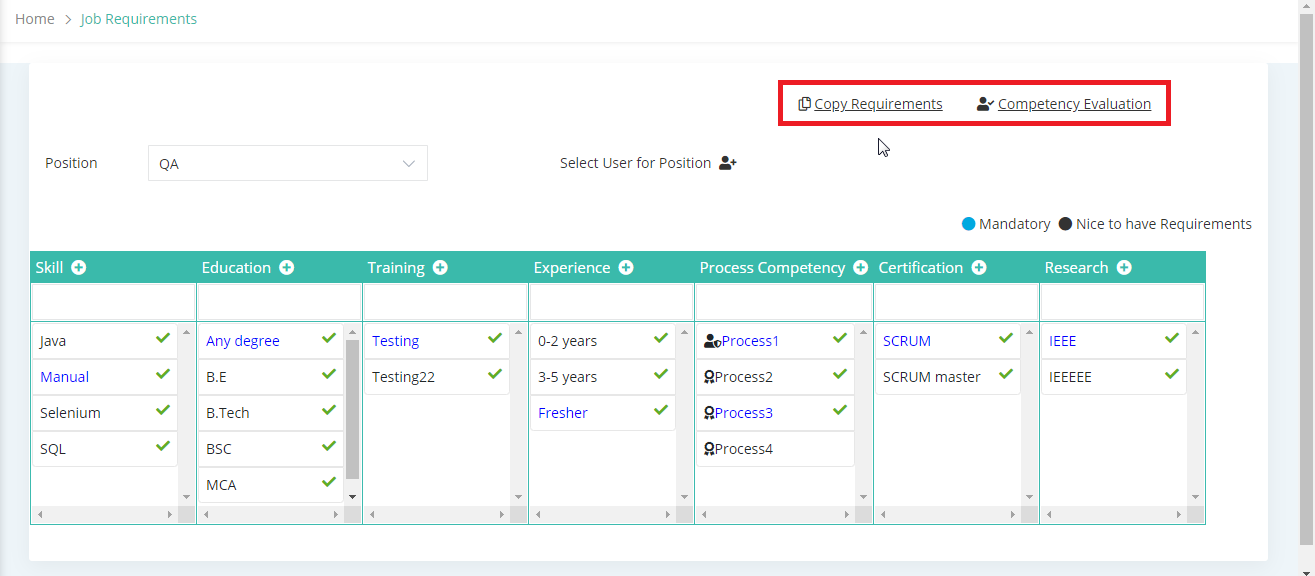Screen dimensions: 1315x576
Task: Click the Education list scroll-down arrow
Action: click(x=352, y=496)
